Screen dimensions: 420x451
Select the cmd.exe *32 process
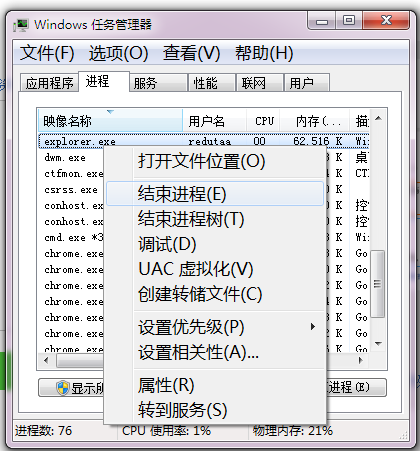point(74,237)
